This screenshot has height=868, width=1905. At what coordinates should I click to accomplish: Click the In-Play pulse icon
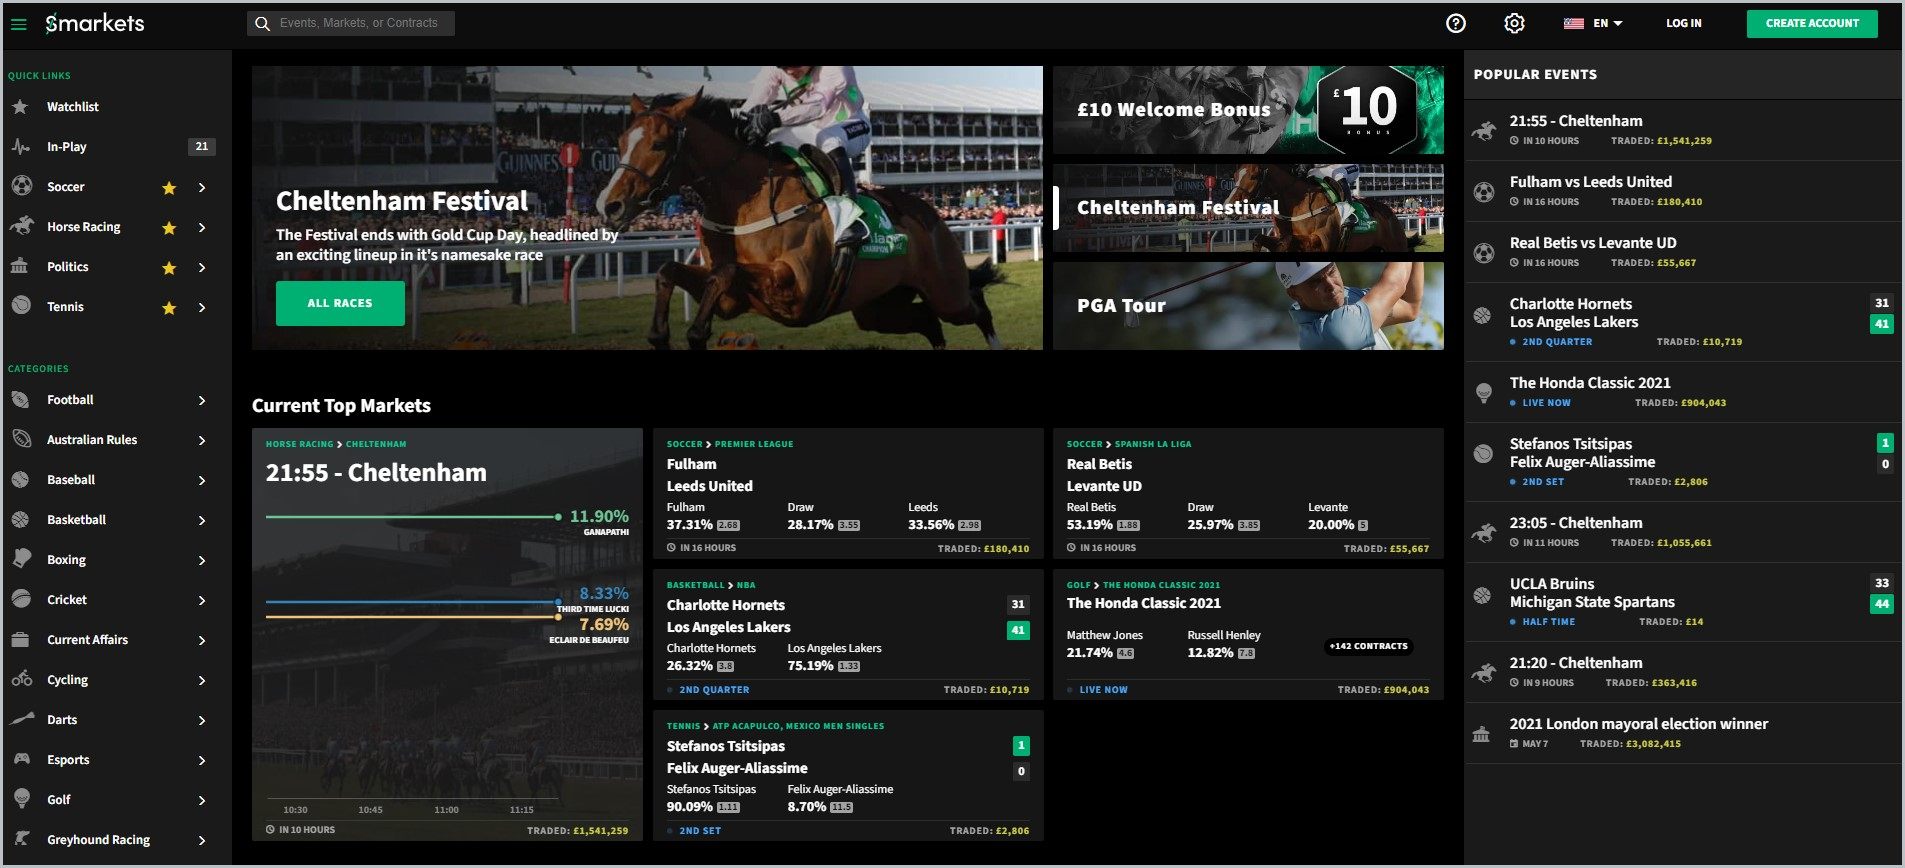[20, 146]
